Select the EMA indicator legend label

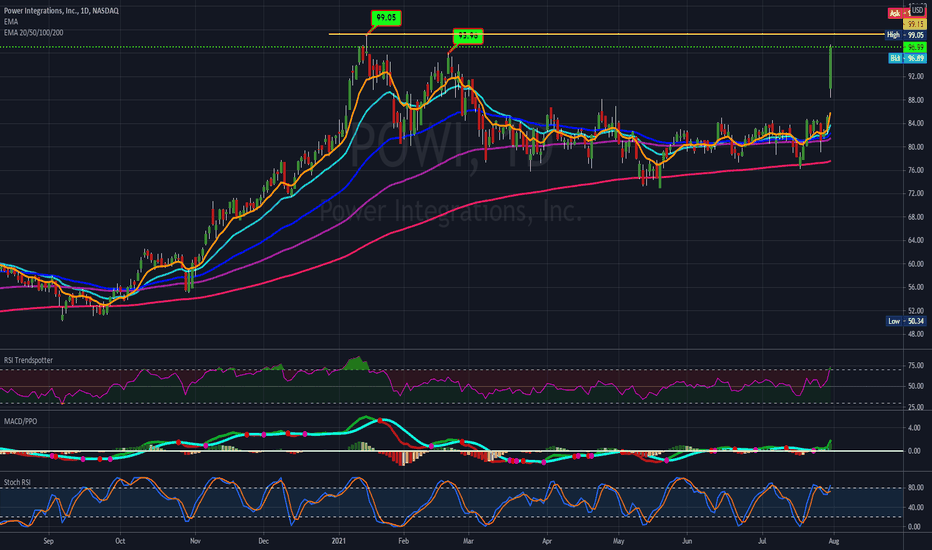click(x=11, y=21)
